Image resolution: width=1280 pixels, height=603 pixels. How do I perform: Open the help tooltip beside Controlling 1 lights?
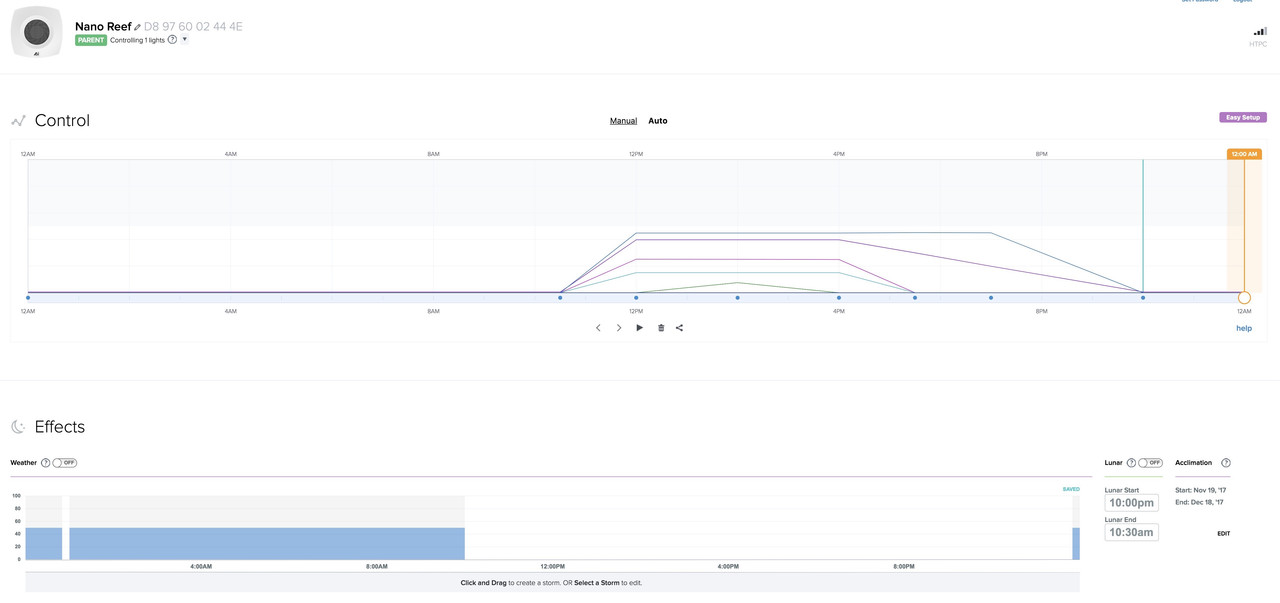[172, 40]
